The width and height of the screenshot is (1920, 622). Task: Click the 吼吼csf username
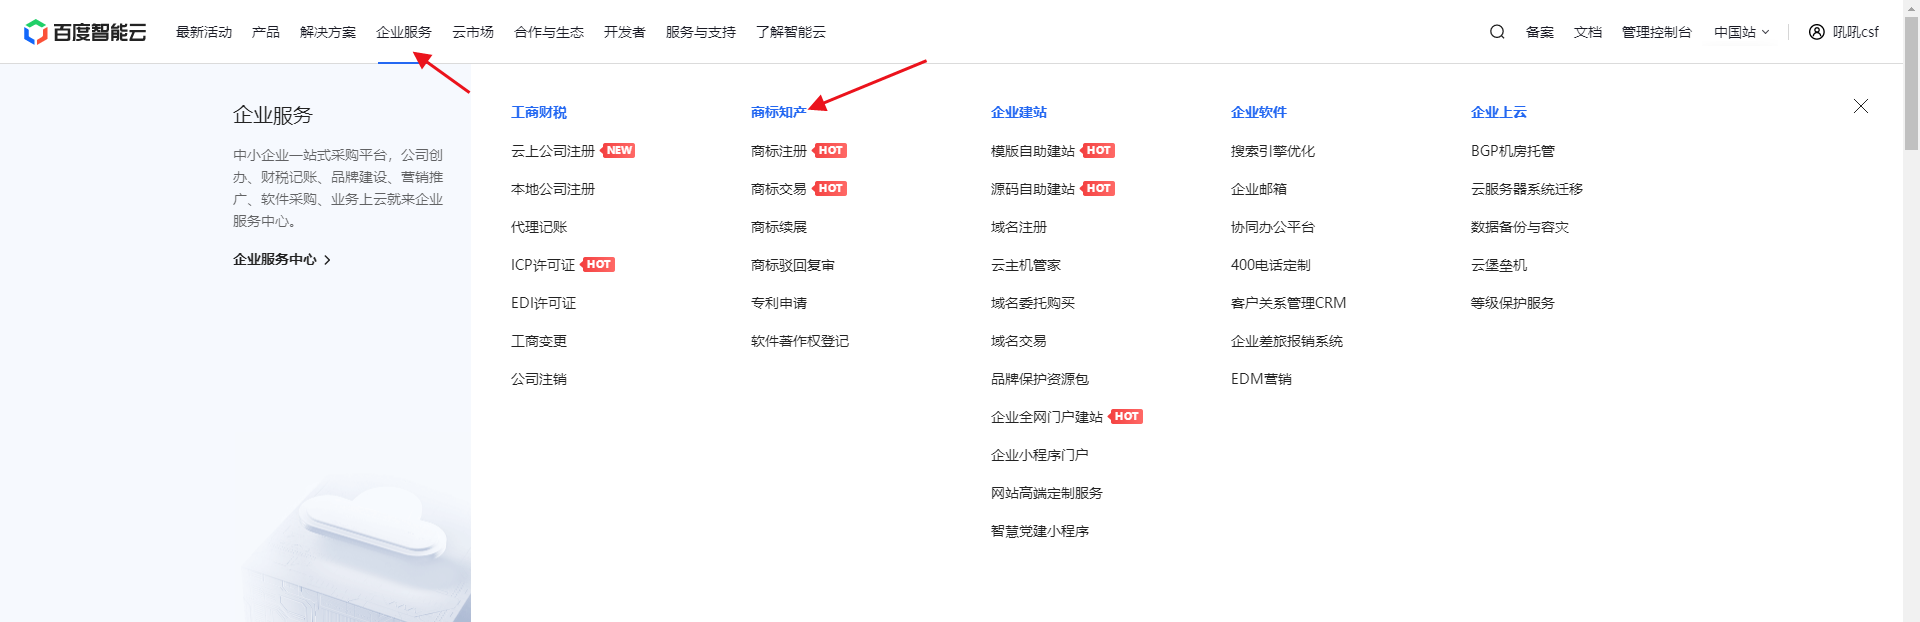[1856, 32]
